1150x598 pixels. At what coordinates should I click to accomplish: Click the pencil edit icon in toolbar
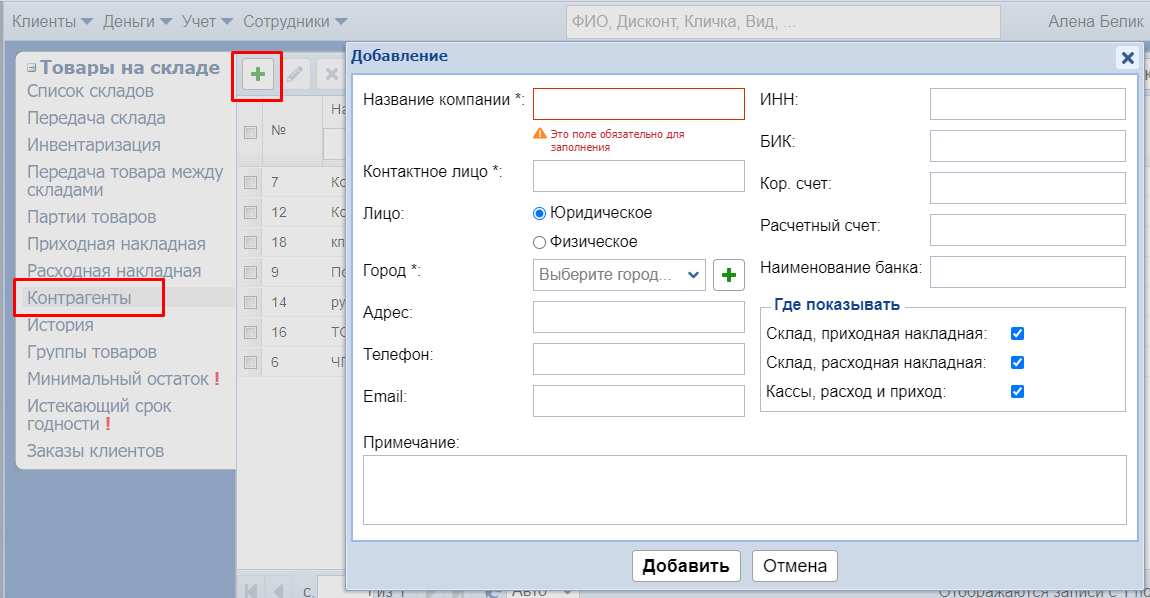pos(295,74)
